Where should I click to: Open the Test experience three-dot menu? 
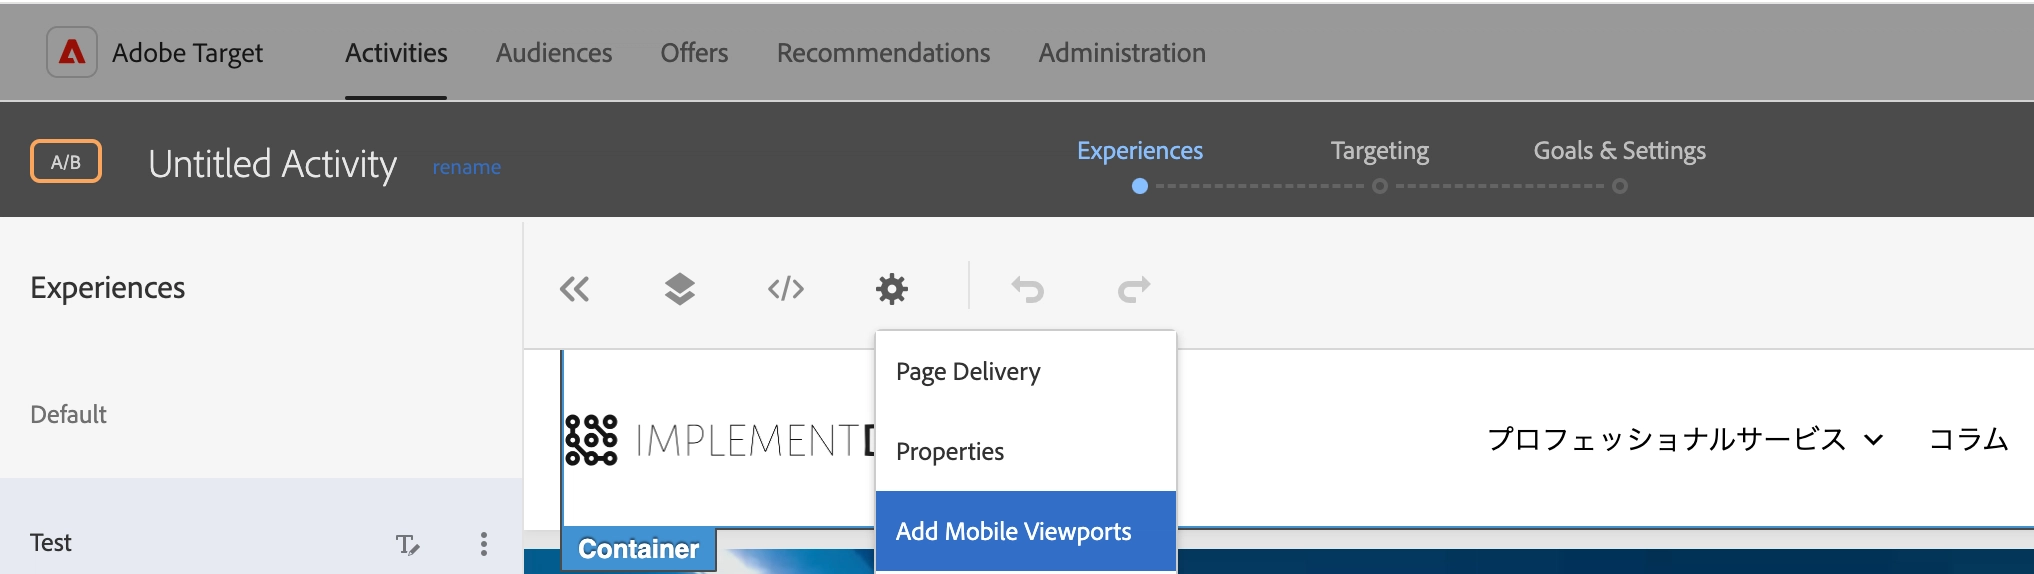pyautogui.click(x=484, y=543)
